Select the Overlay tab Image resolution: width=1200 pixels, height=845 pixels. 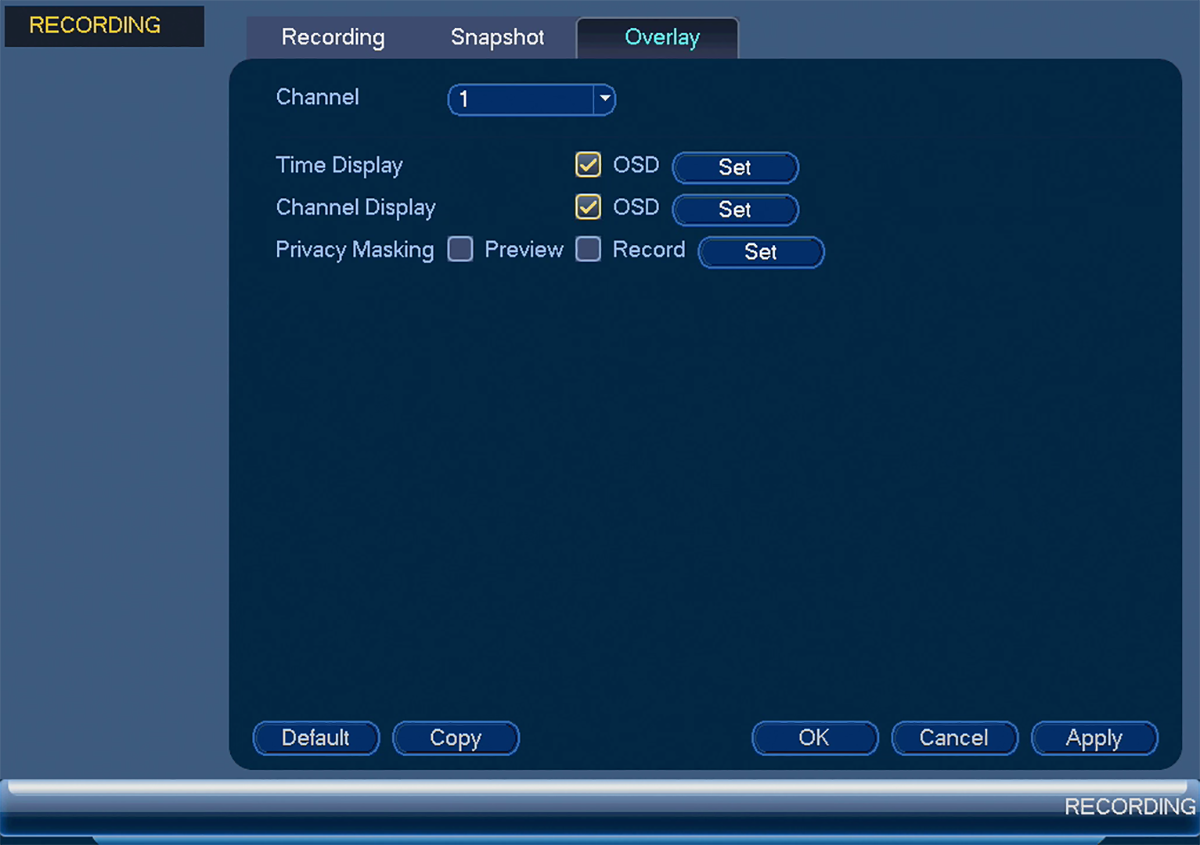tap(661, 38)
